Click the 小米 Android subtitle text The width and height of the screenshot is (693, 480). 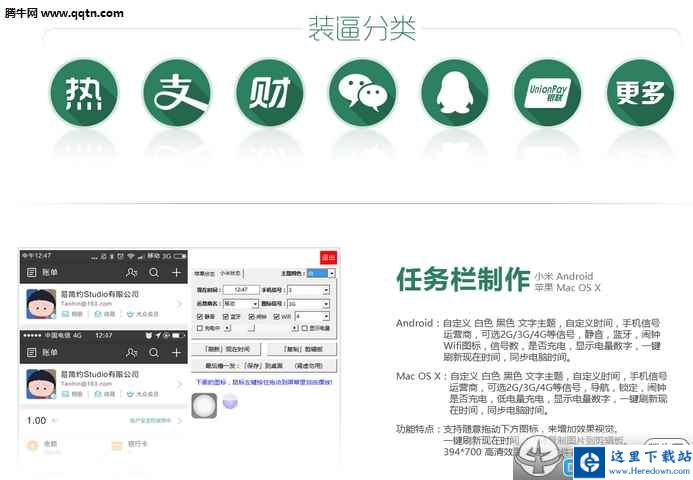point(564,276)
